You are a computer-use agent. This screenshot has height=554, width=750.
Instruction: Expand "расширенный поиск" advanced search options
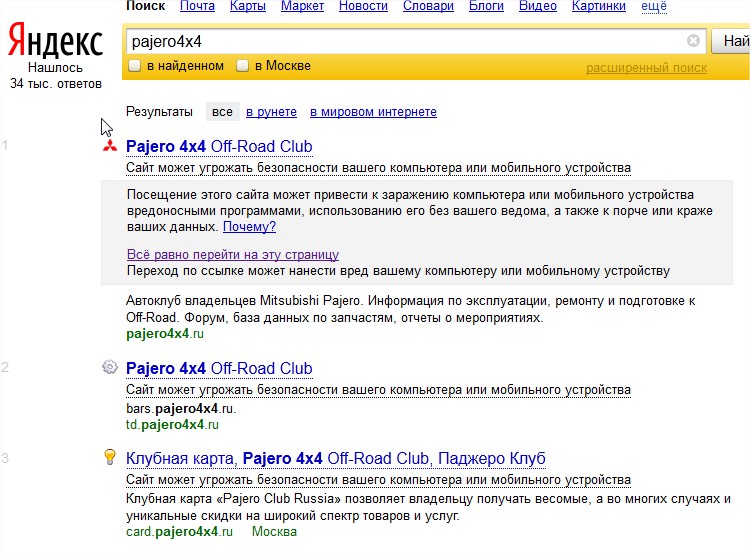click(646, 68)
